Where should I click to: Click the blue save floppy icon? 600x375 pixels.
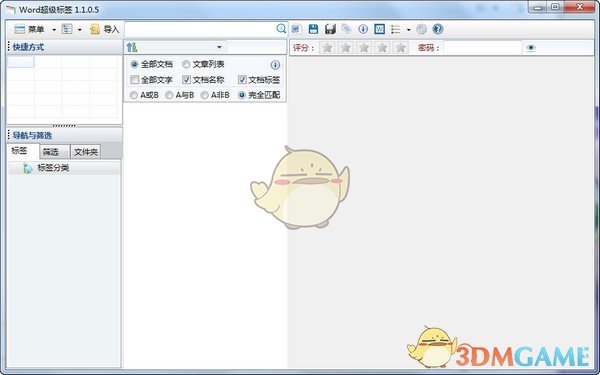point(313,29)
